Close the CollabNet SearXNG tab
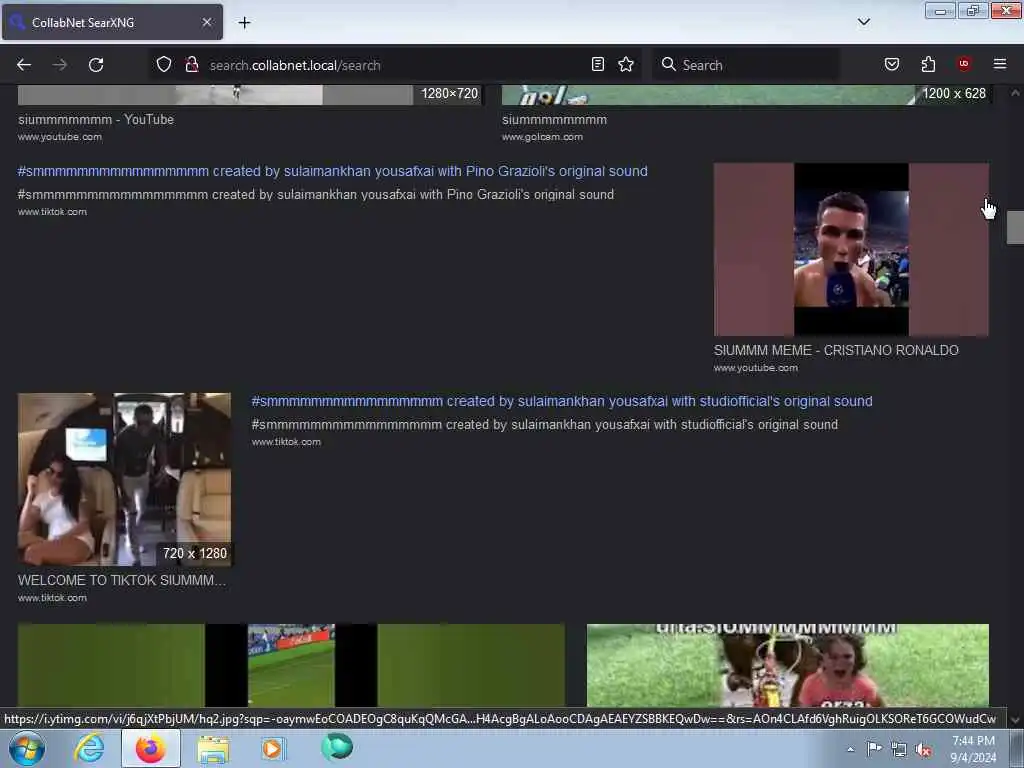1024x768 pixels. coord(206,22)
